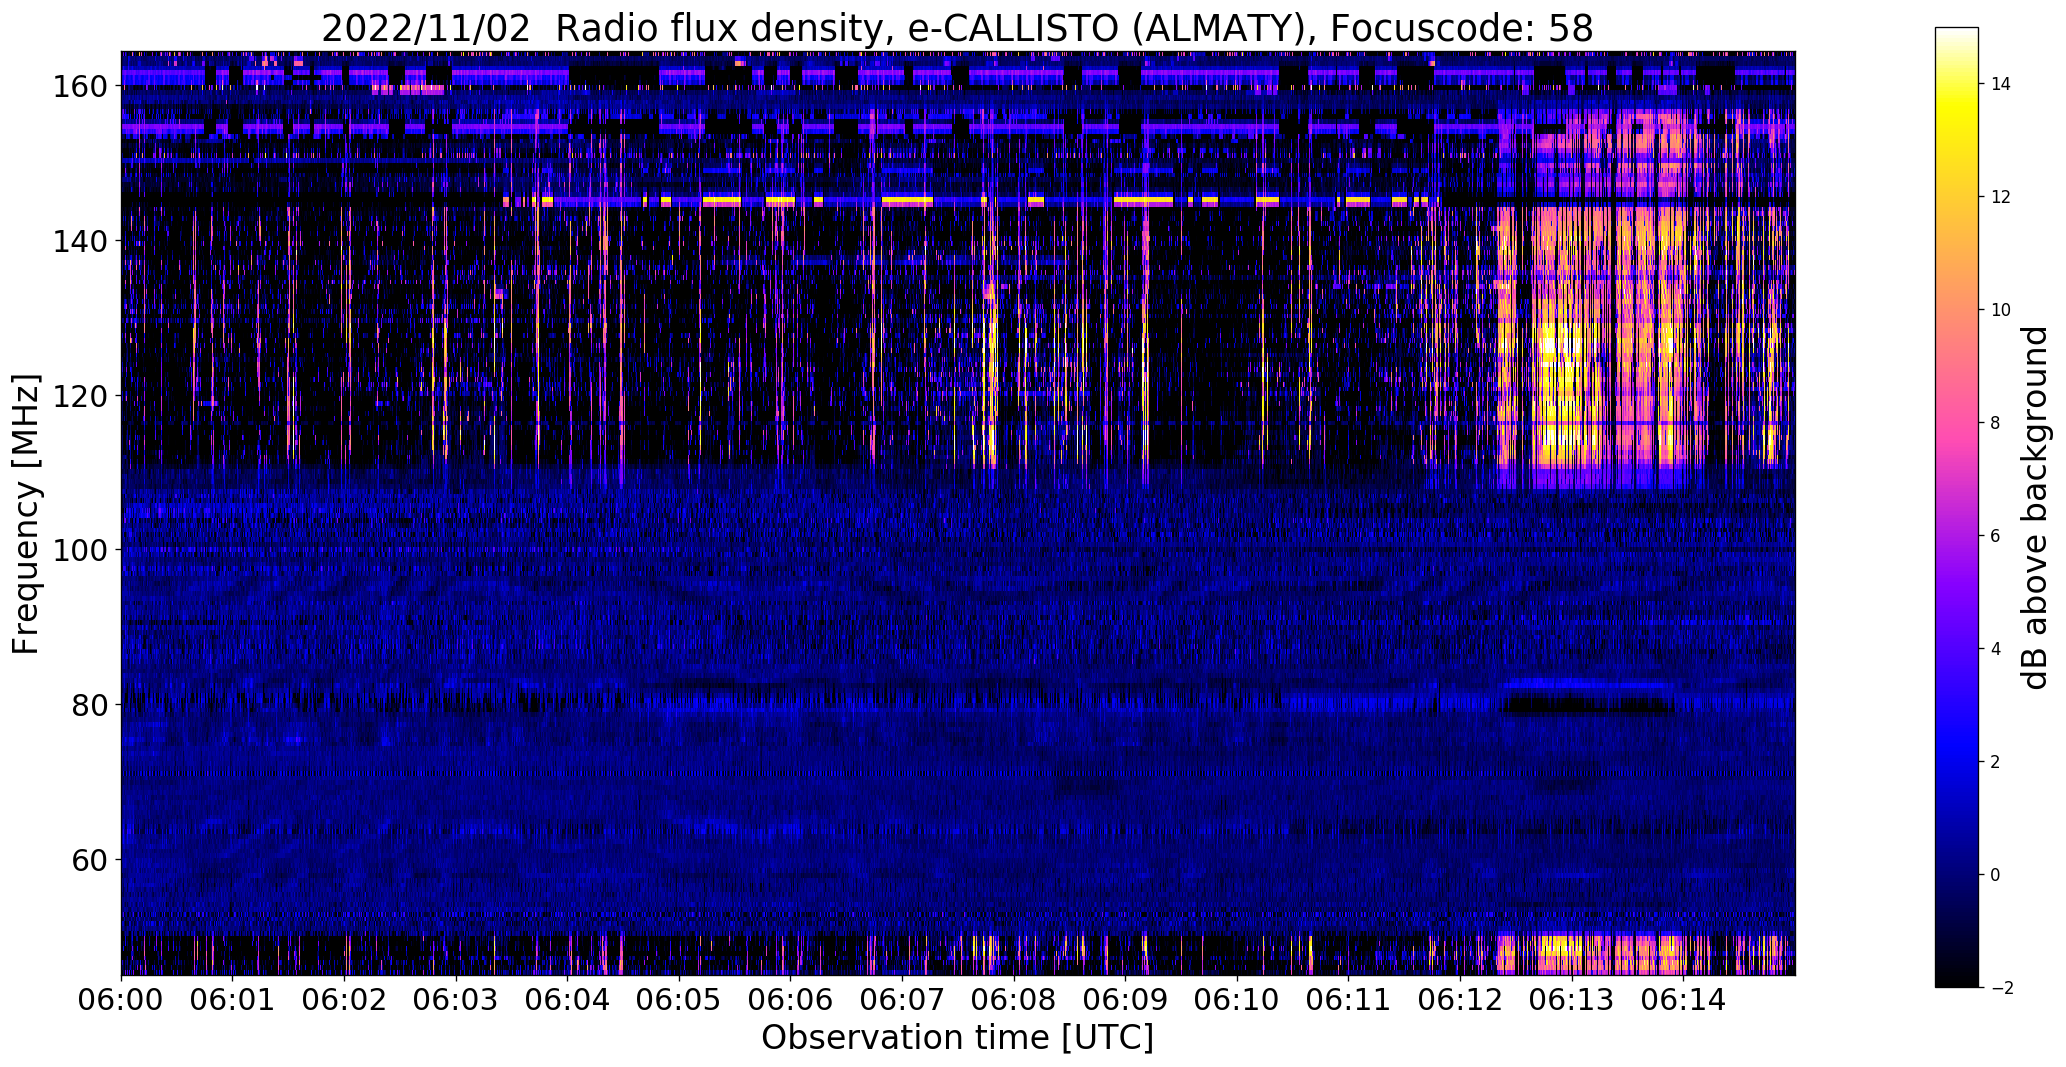The width and height of the screenshot is (2066, 1067).
Task: Click the 06:08 time tick label
Action: 1014,1000
